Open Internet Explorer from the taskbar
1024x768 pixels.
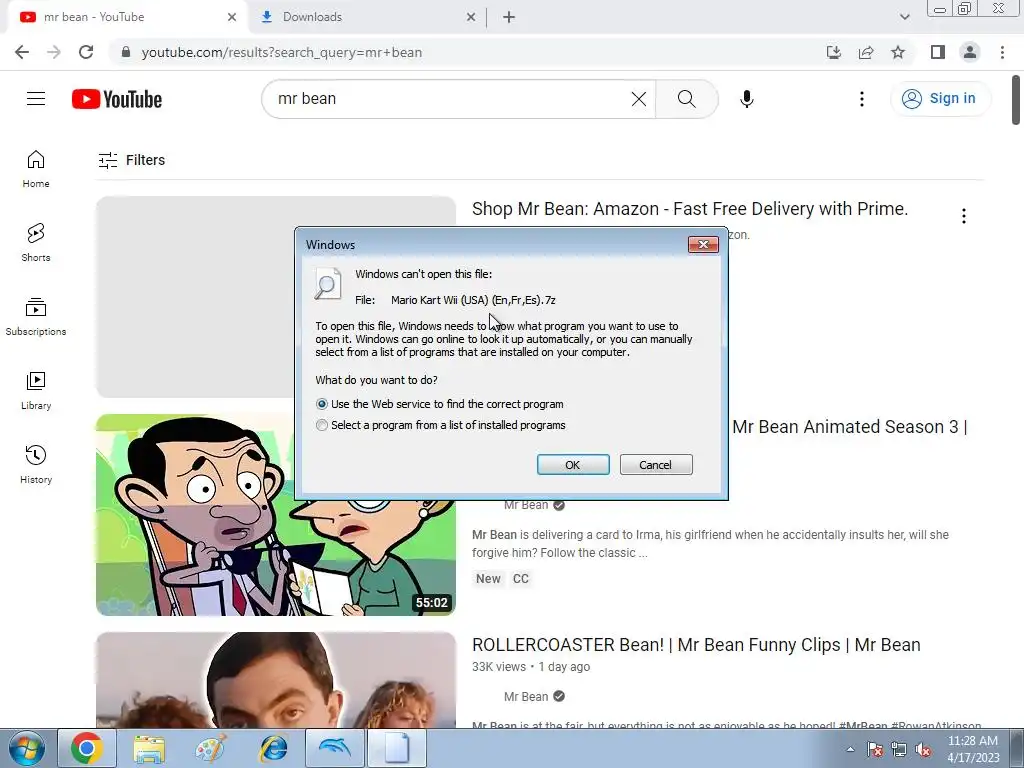[x=273, y=748]
